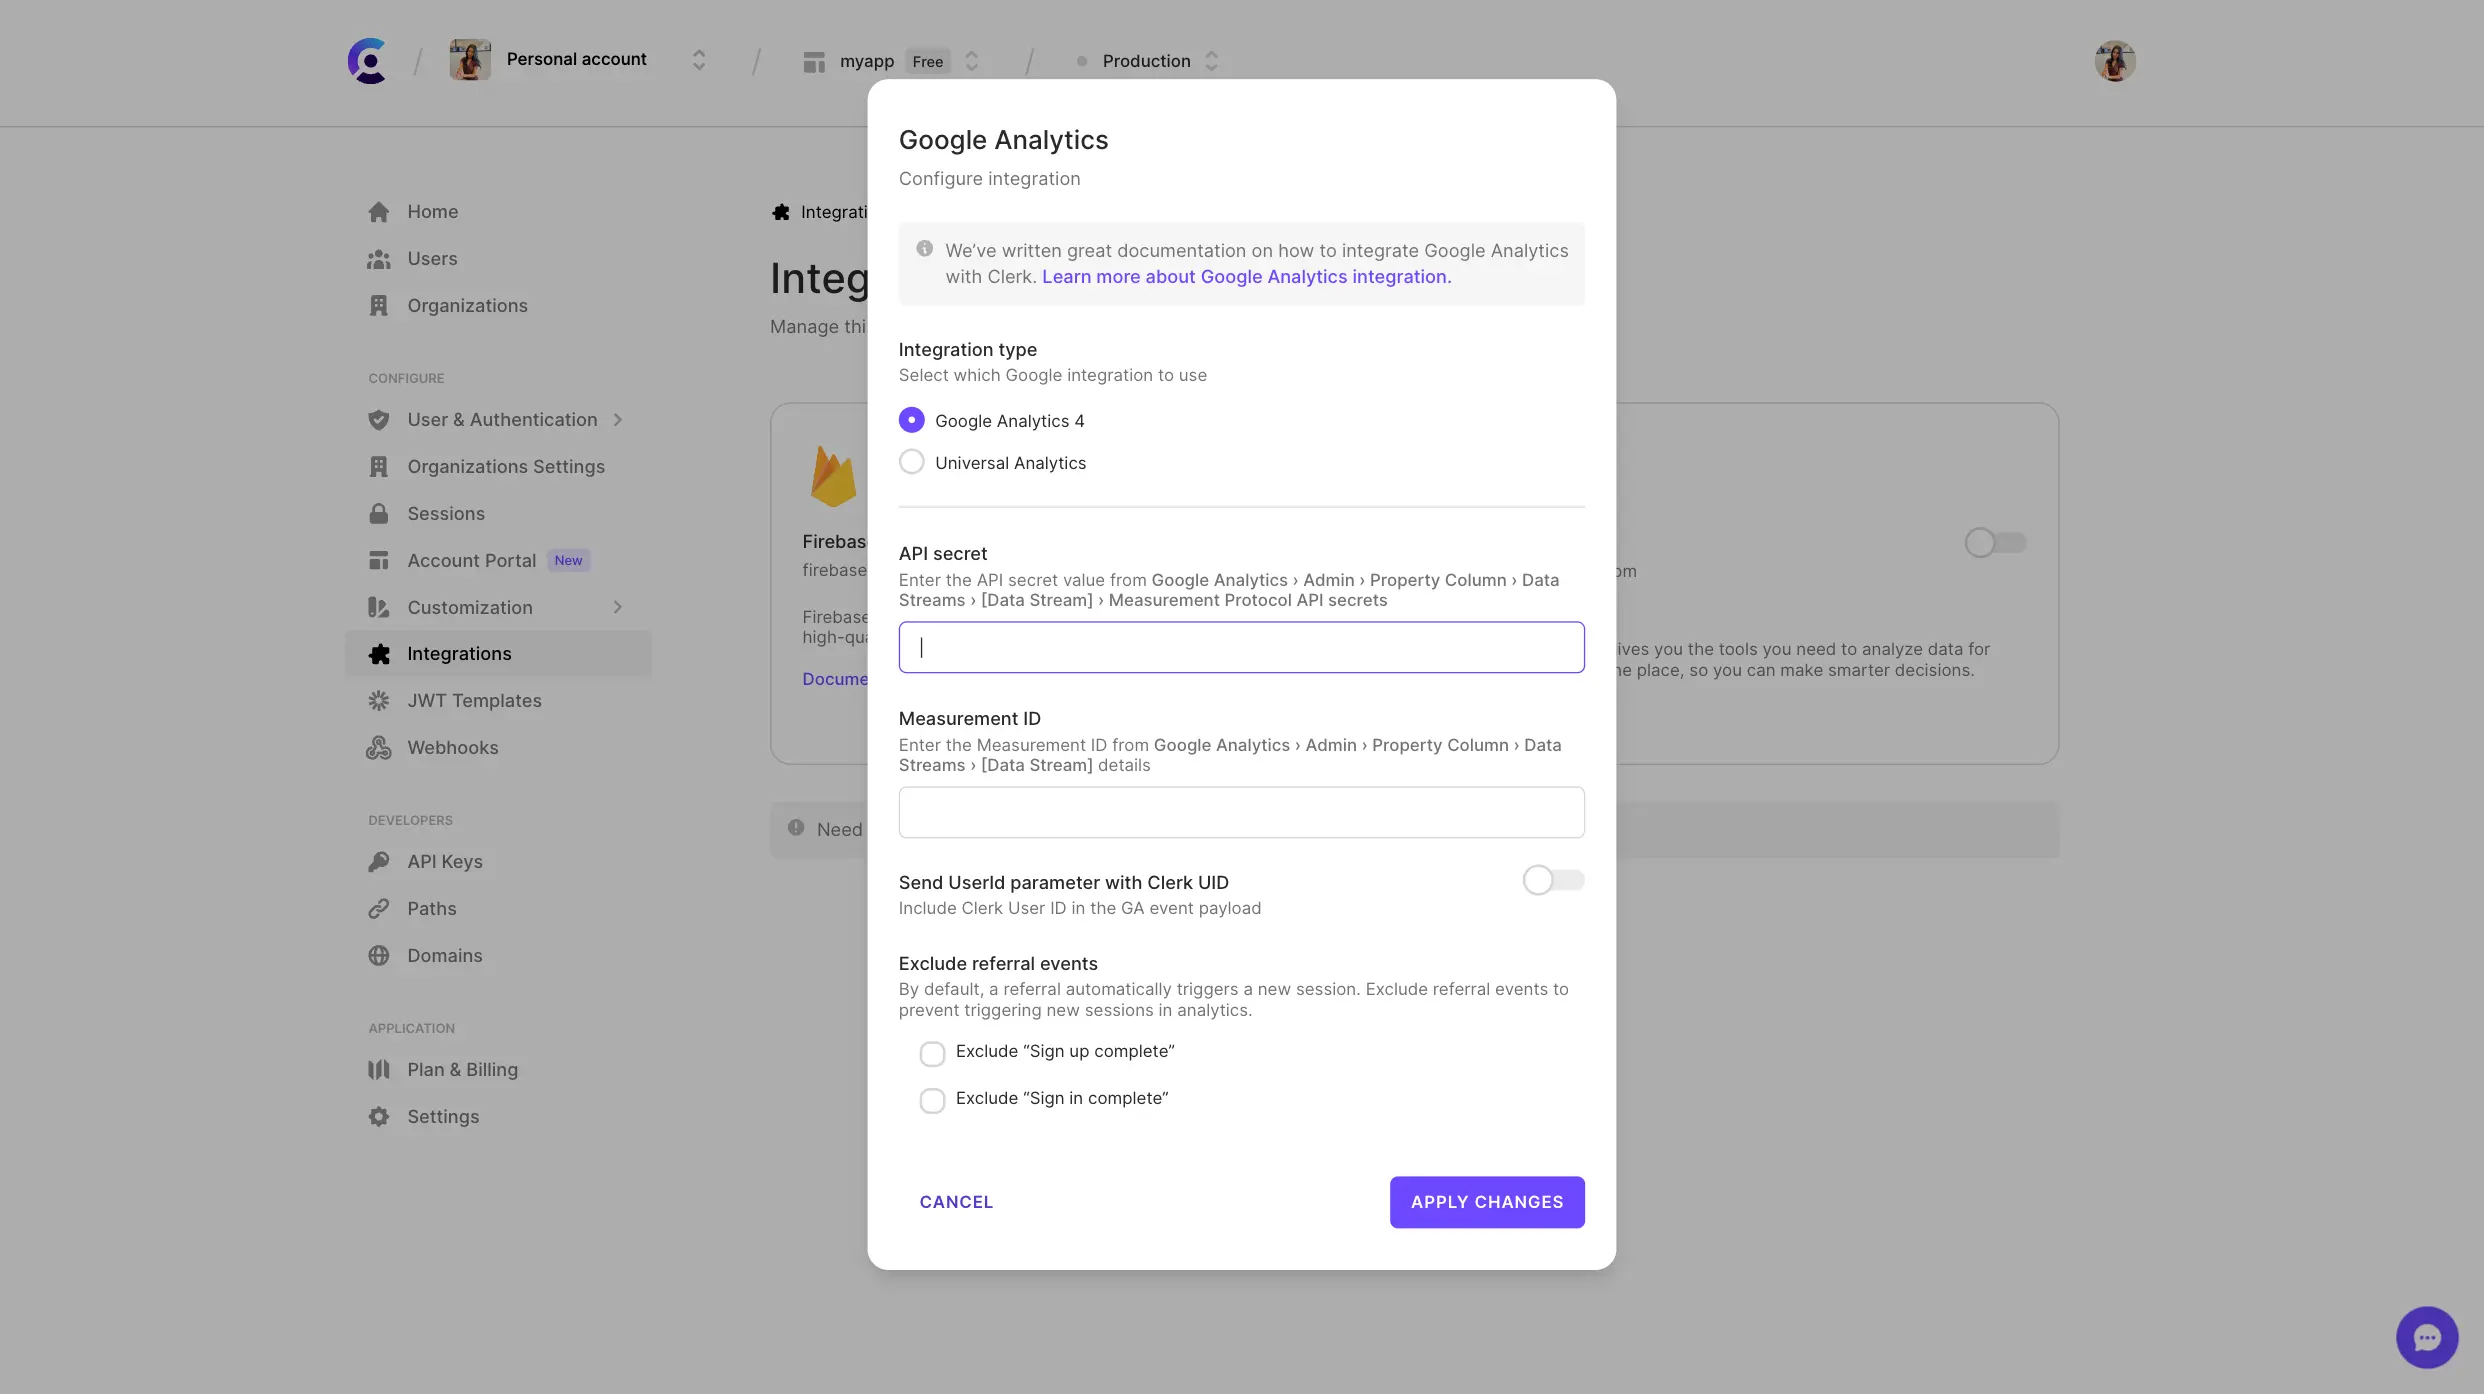The image size is (2484, 1394).
Task: Click Learn more about Google Analytics integration link
Action: tap(1245, 276)
